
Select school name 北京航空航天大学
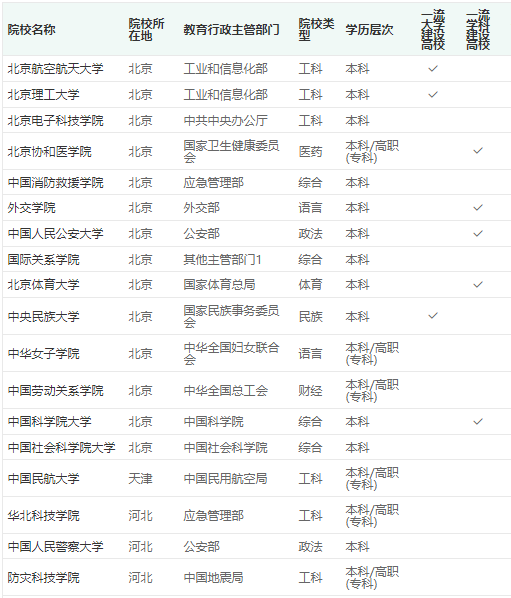coord(56,69)
